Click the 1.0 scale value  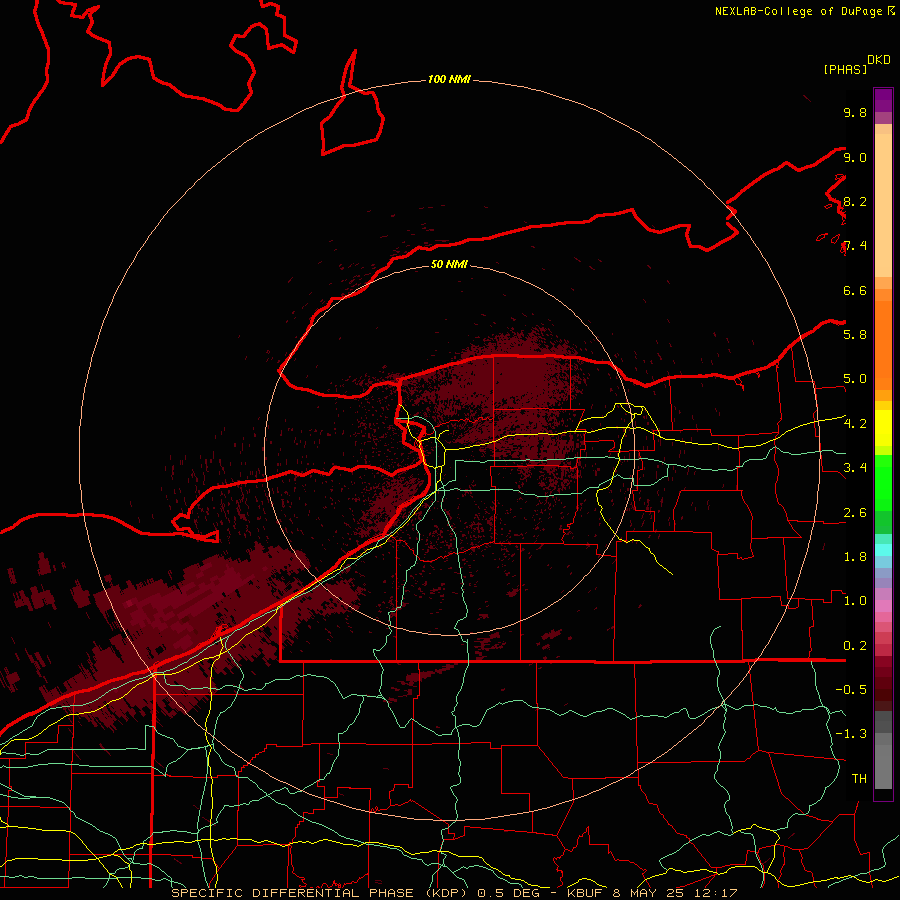(x=855, y=601)
